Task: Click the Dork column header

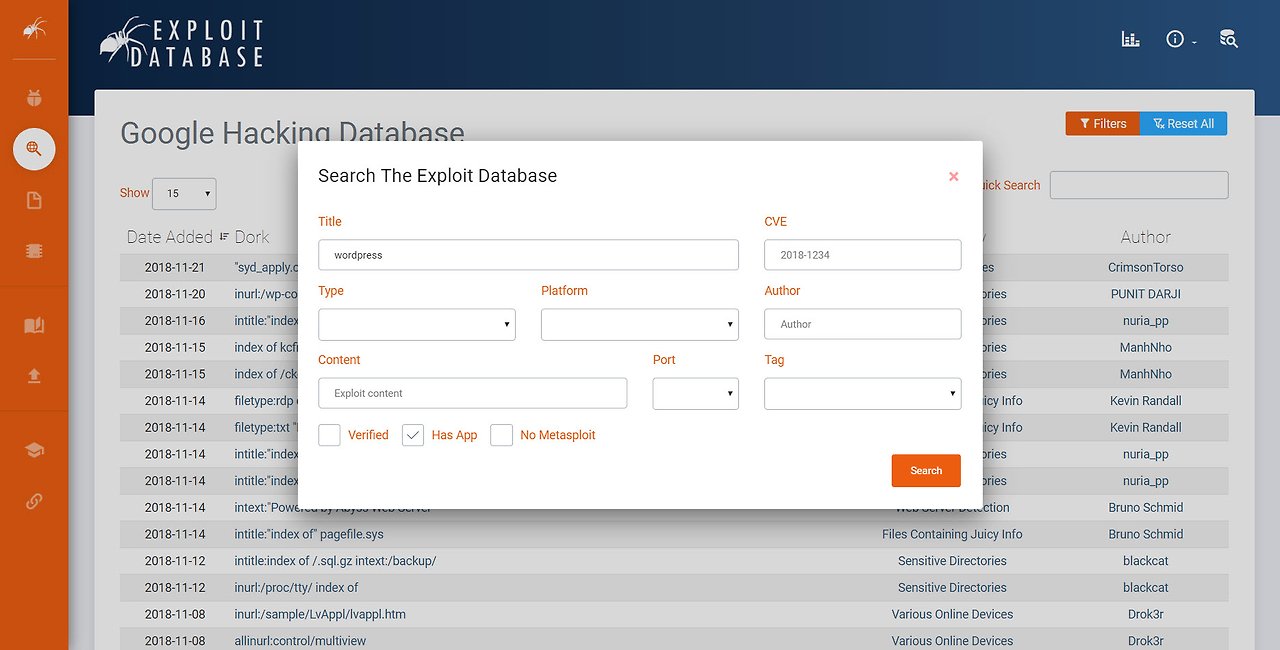Action: click(252, 237)
